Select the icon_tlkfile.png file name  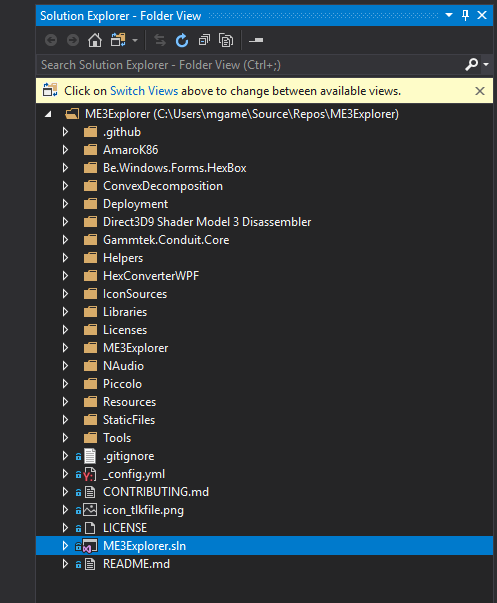click(x=143, y=510)
